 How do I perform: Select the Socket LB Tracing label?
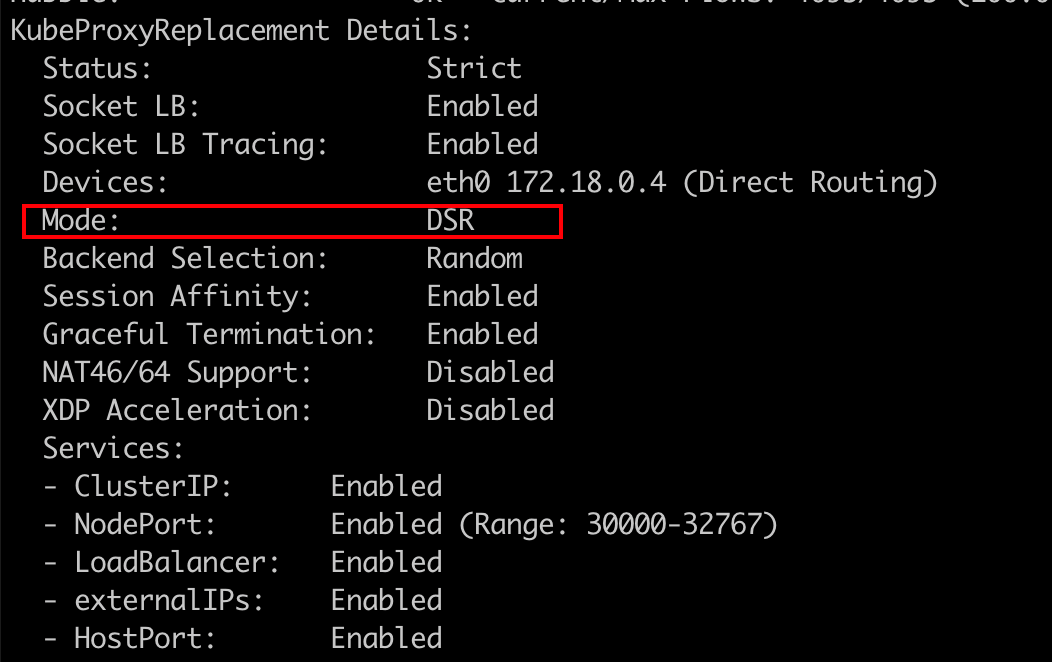click(185, 144)
